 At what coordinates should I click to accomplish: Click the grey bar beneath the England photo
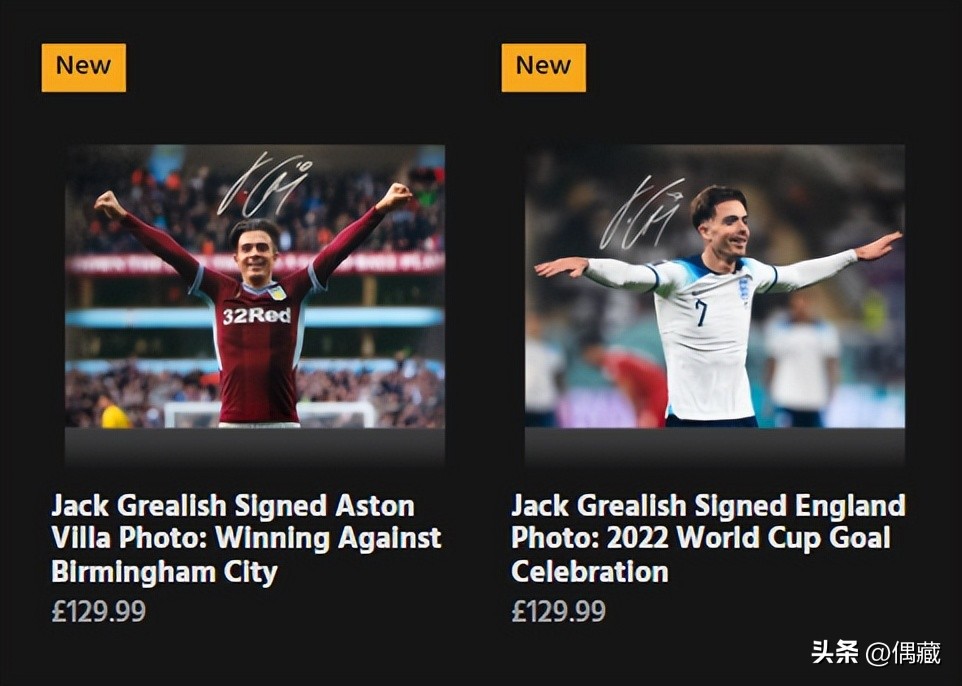pos(715,446)
